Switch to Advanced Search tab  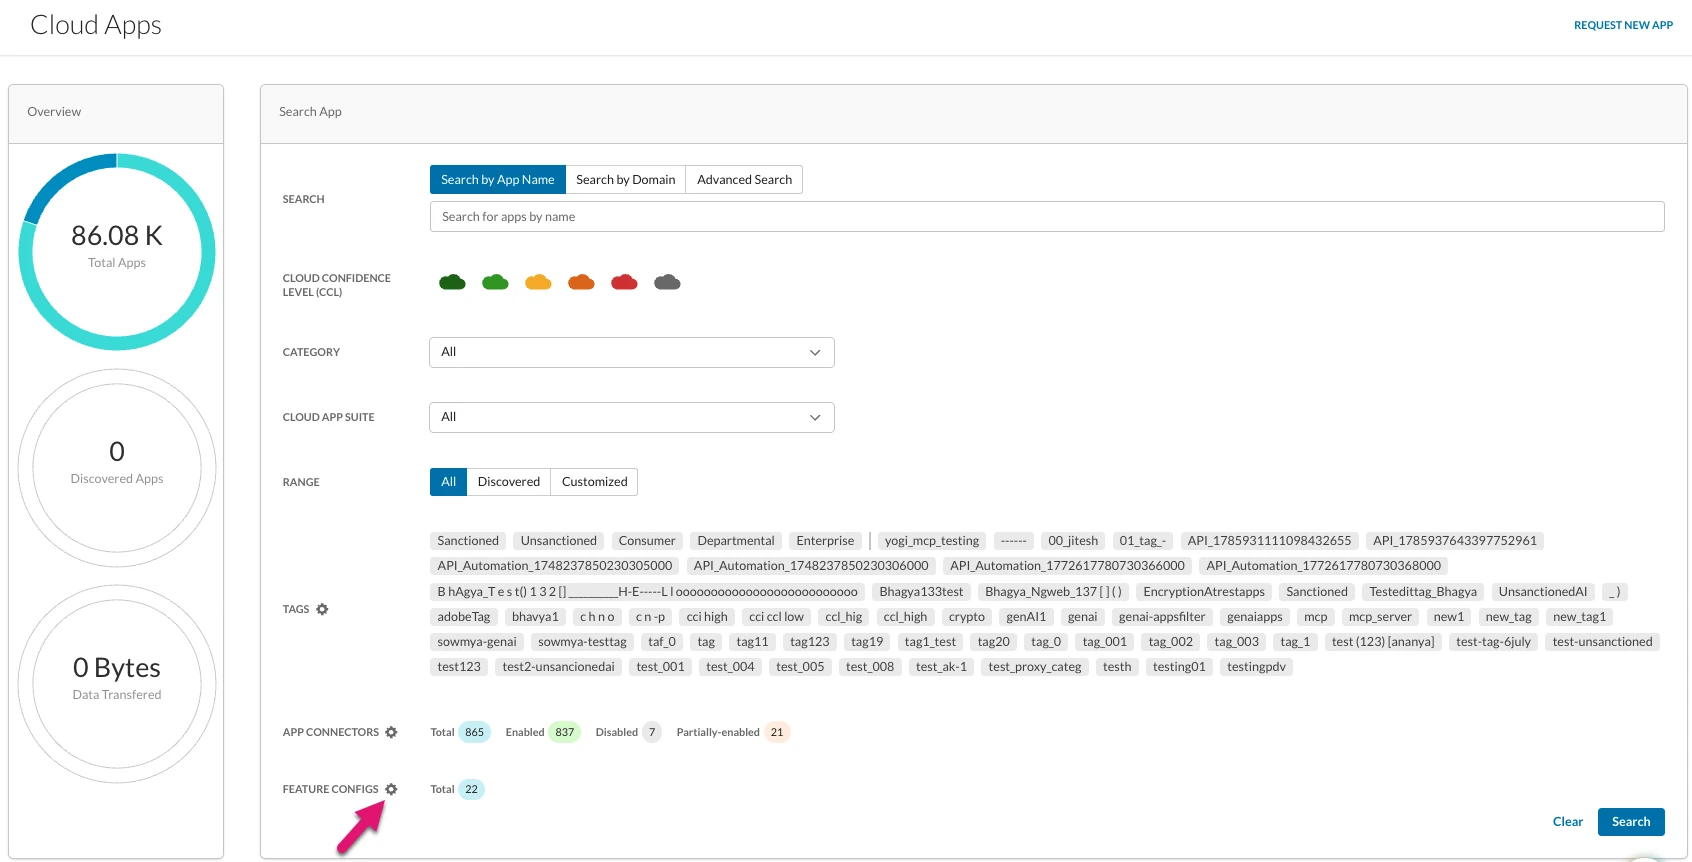(744, 180)
